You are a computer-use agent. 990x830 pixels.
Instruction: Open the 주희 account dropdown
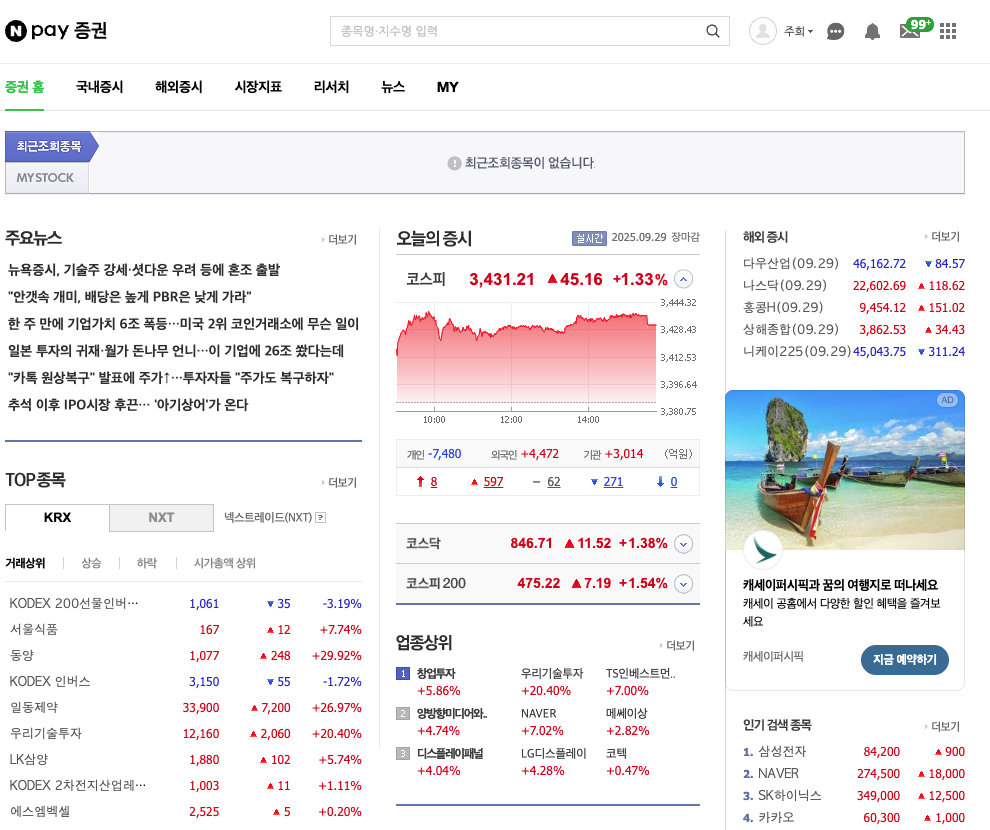[x=798, y=31]
